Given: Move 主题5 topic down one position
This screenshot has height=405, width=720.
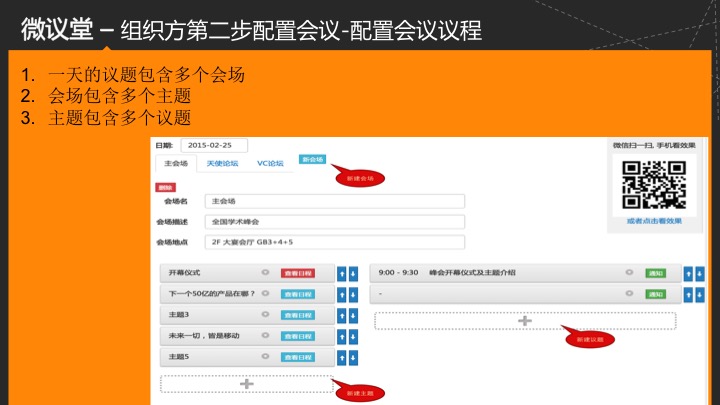Looking at the screenshot, I should click(x=352, y=357).
